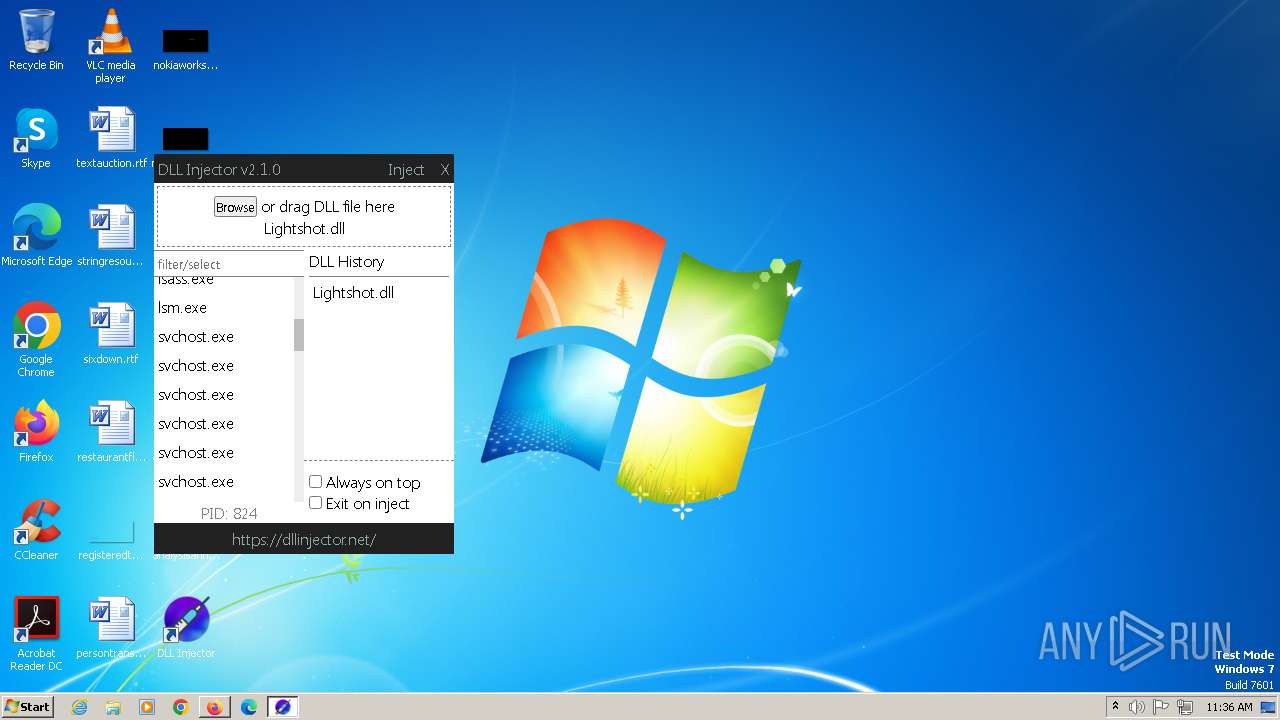
Task: Launch Google Chrome from desktop
Action: click(36, 340)
